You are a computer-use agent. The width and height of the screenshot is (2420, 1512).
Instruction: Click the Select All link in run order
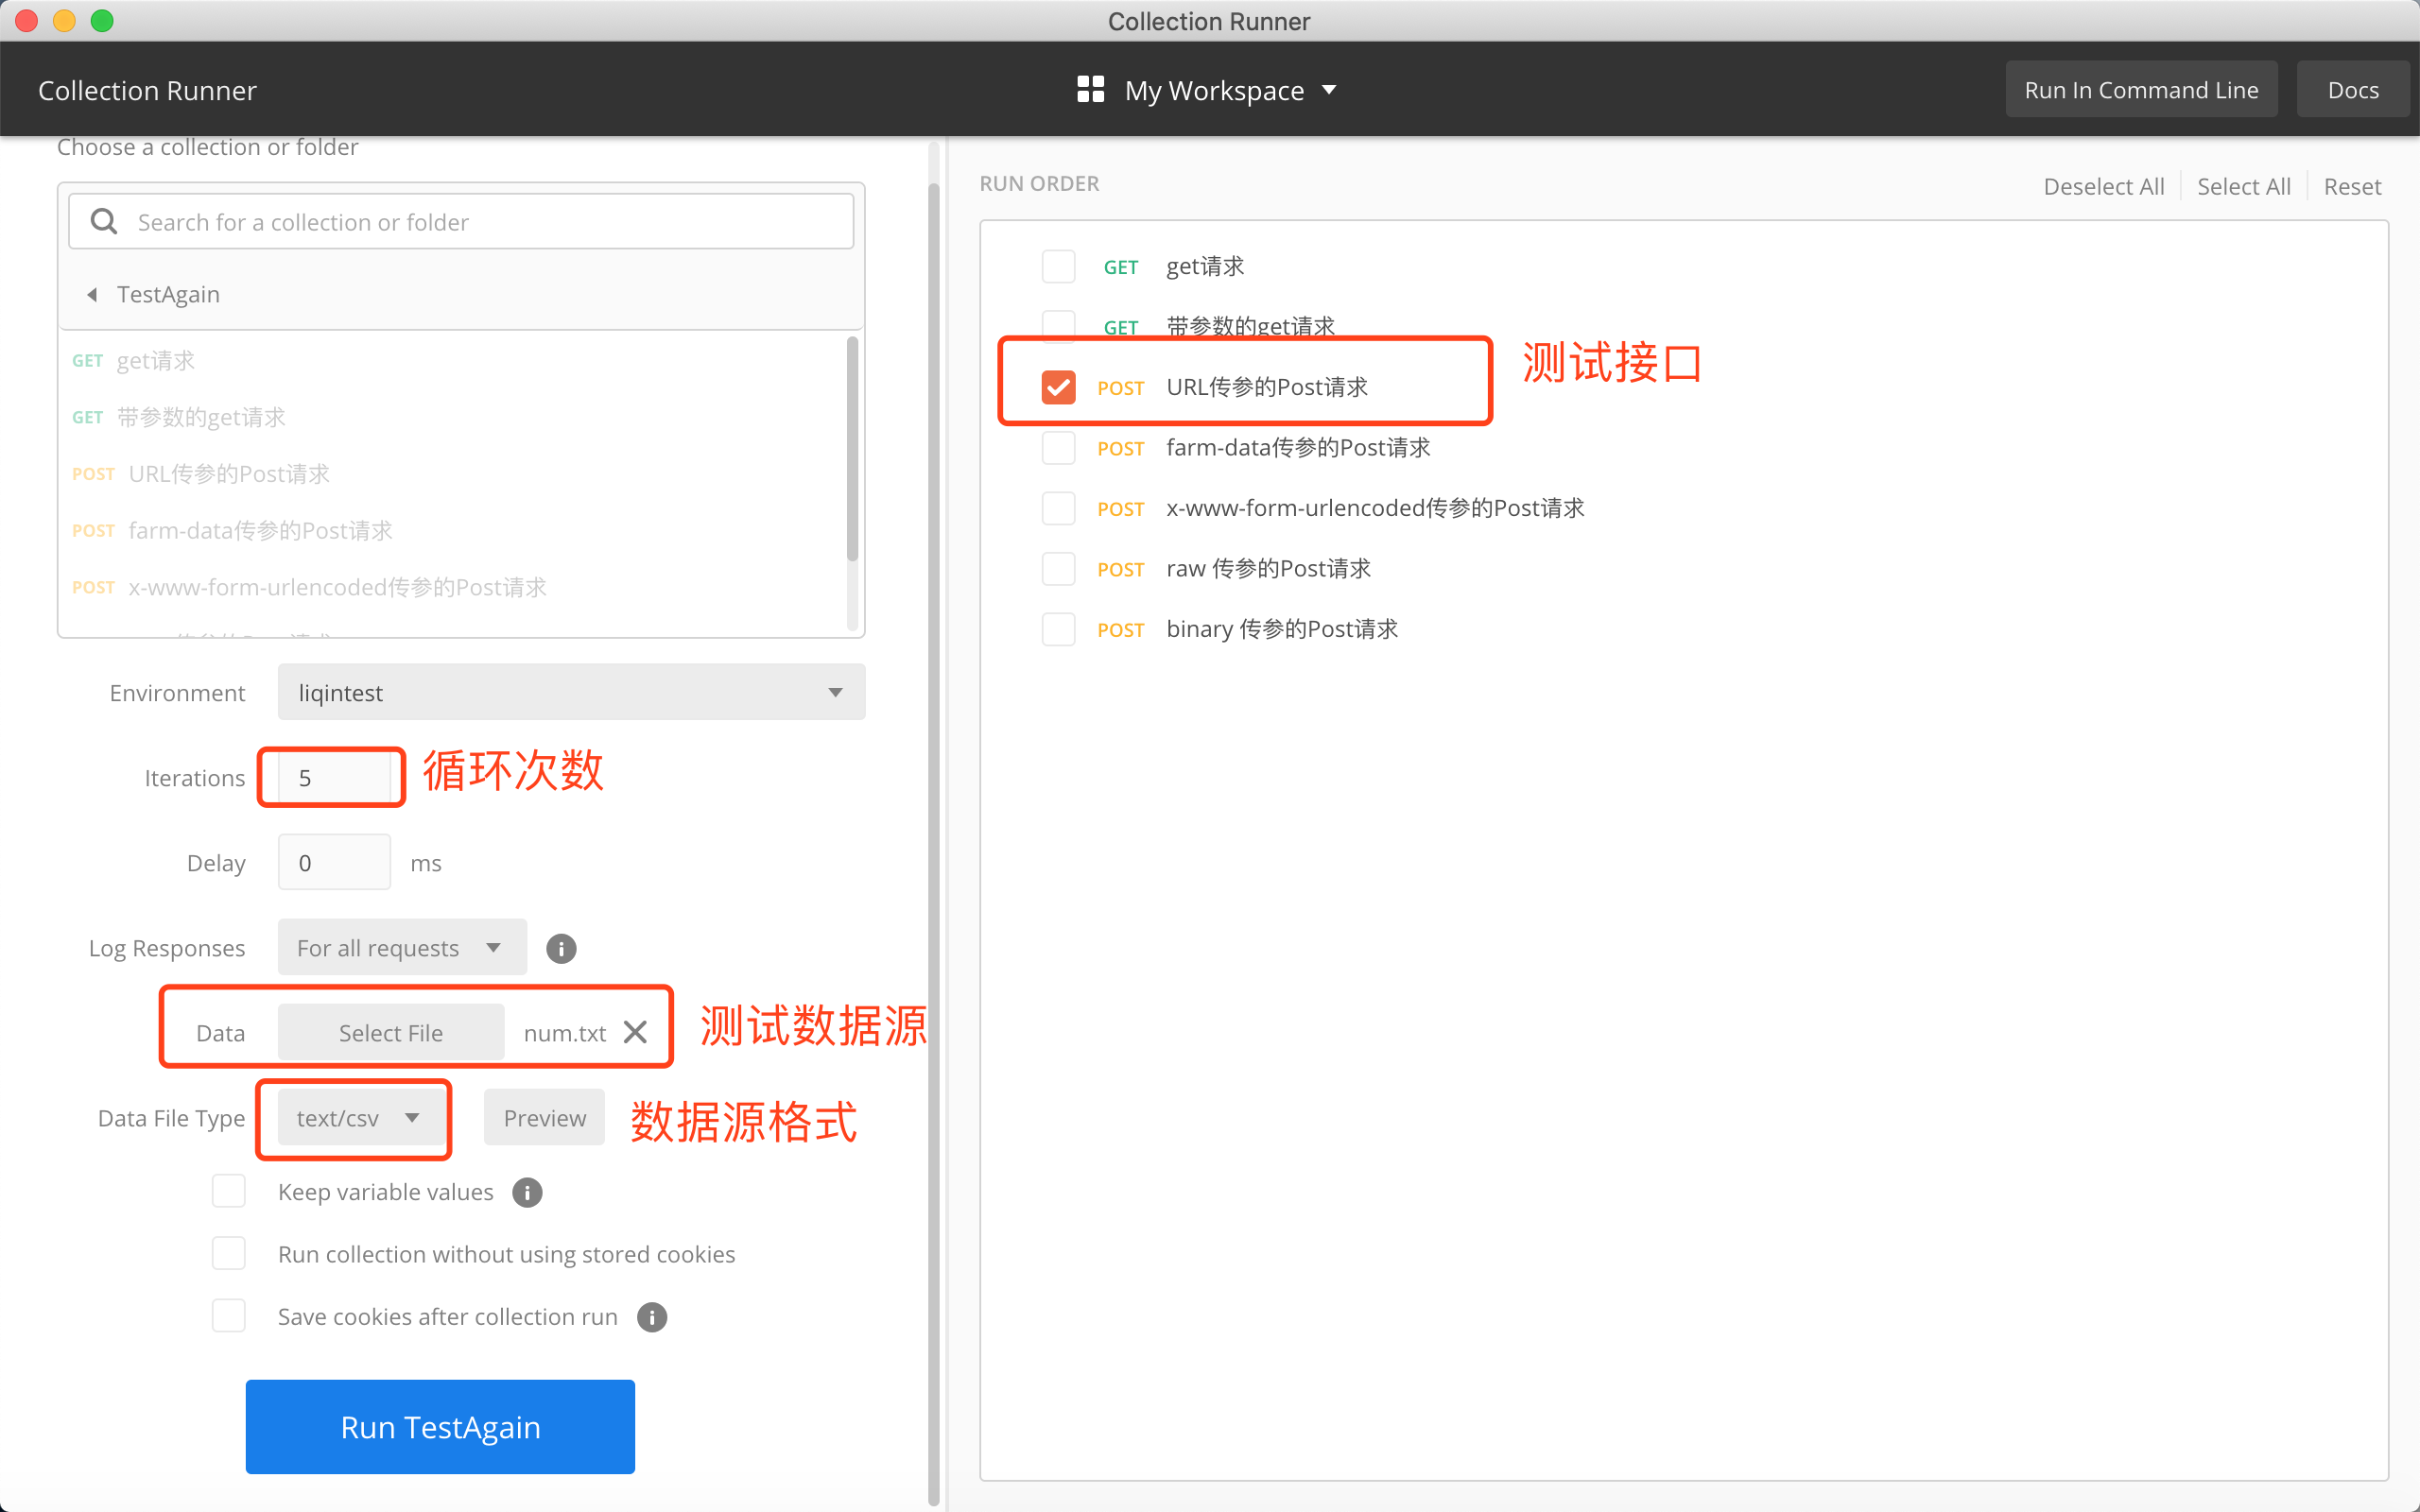click(2243, 185)
